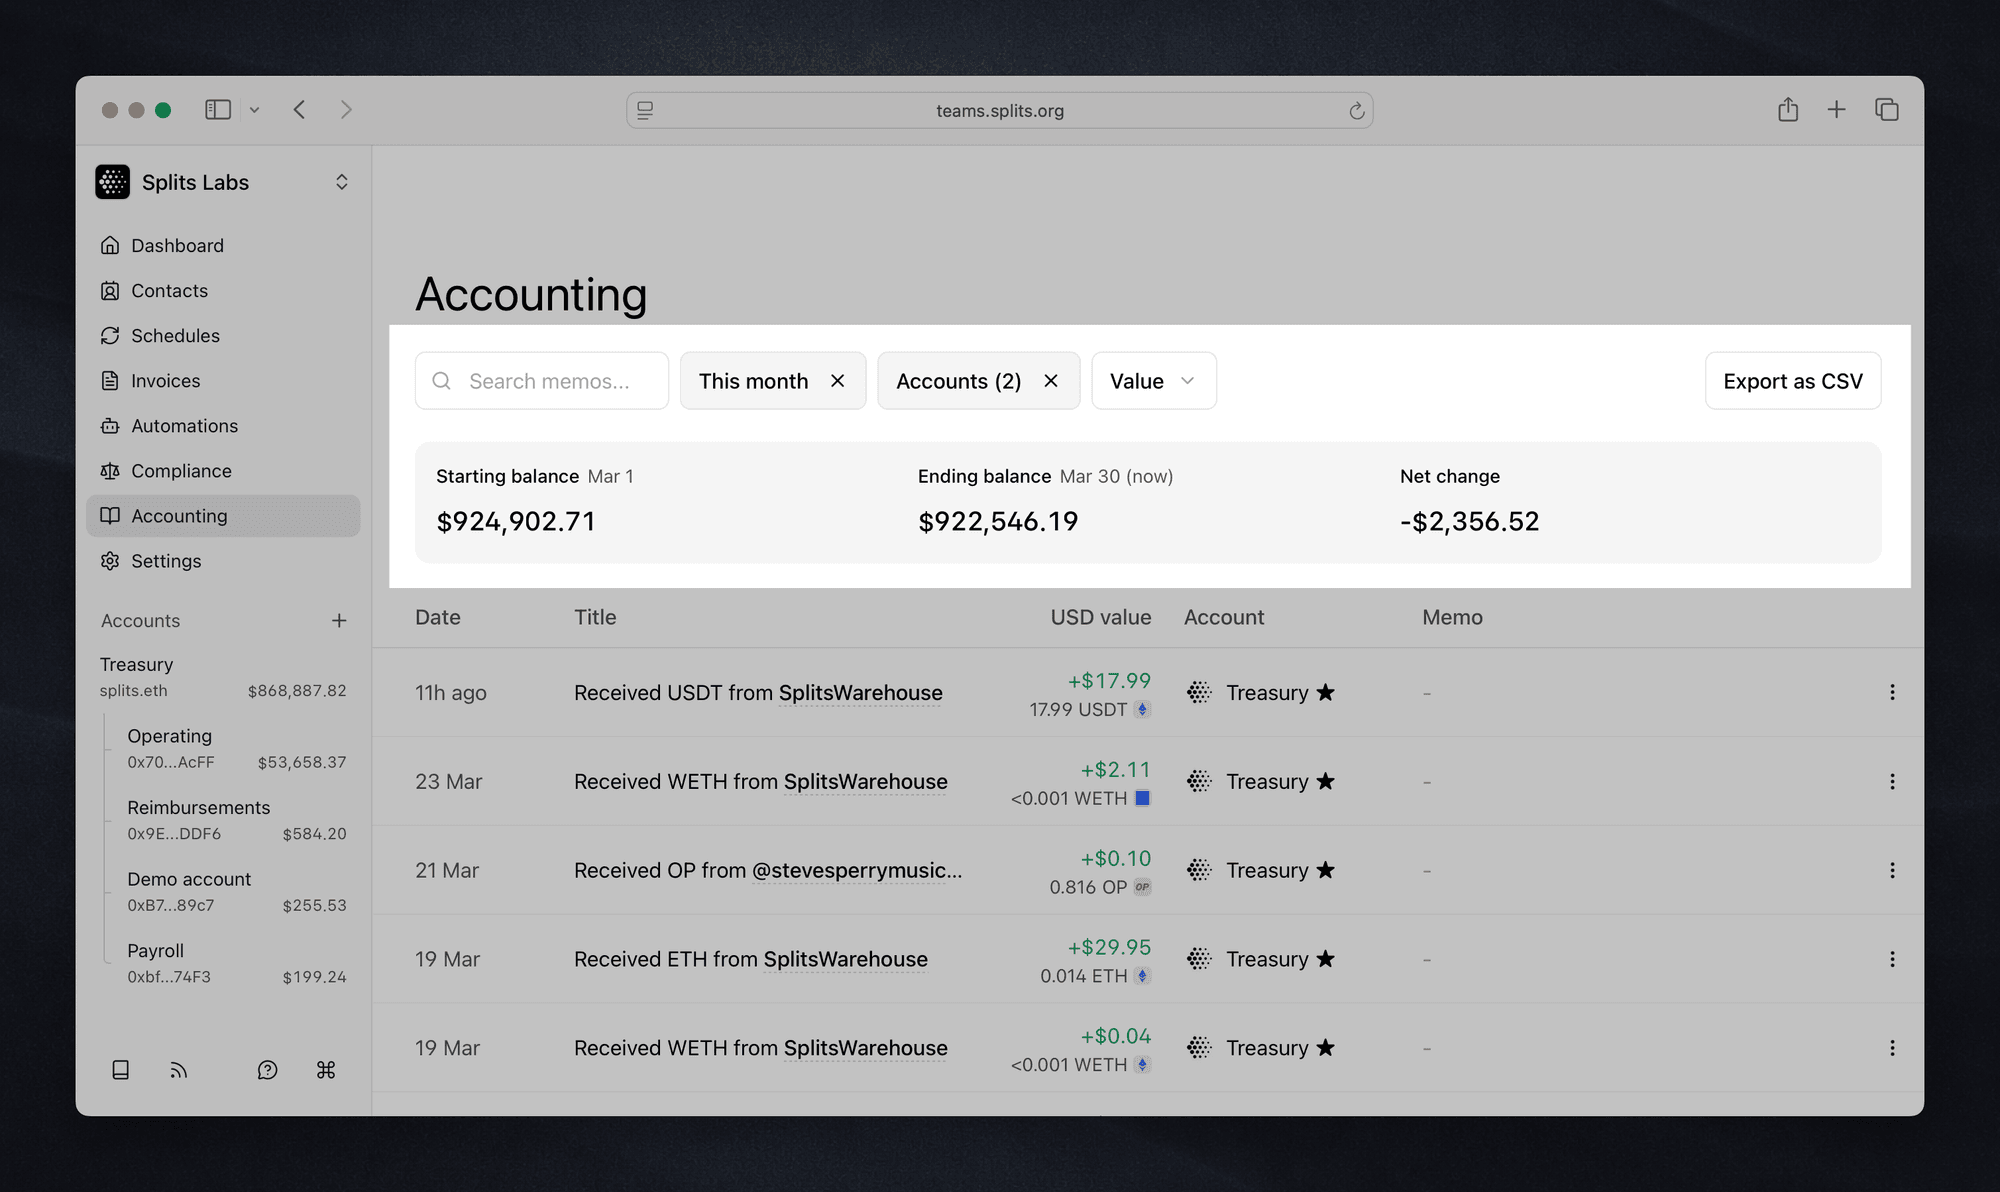This screenshot has height=1192, width=2000.
Task: Open the Settings menu item
Action: (x=166, y=560)
